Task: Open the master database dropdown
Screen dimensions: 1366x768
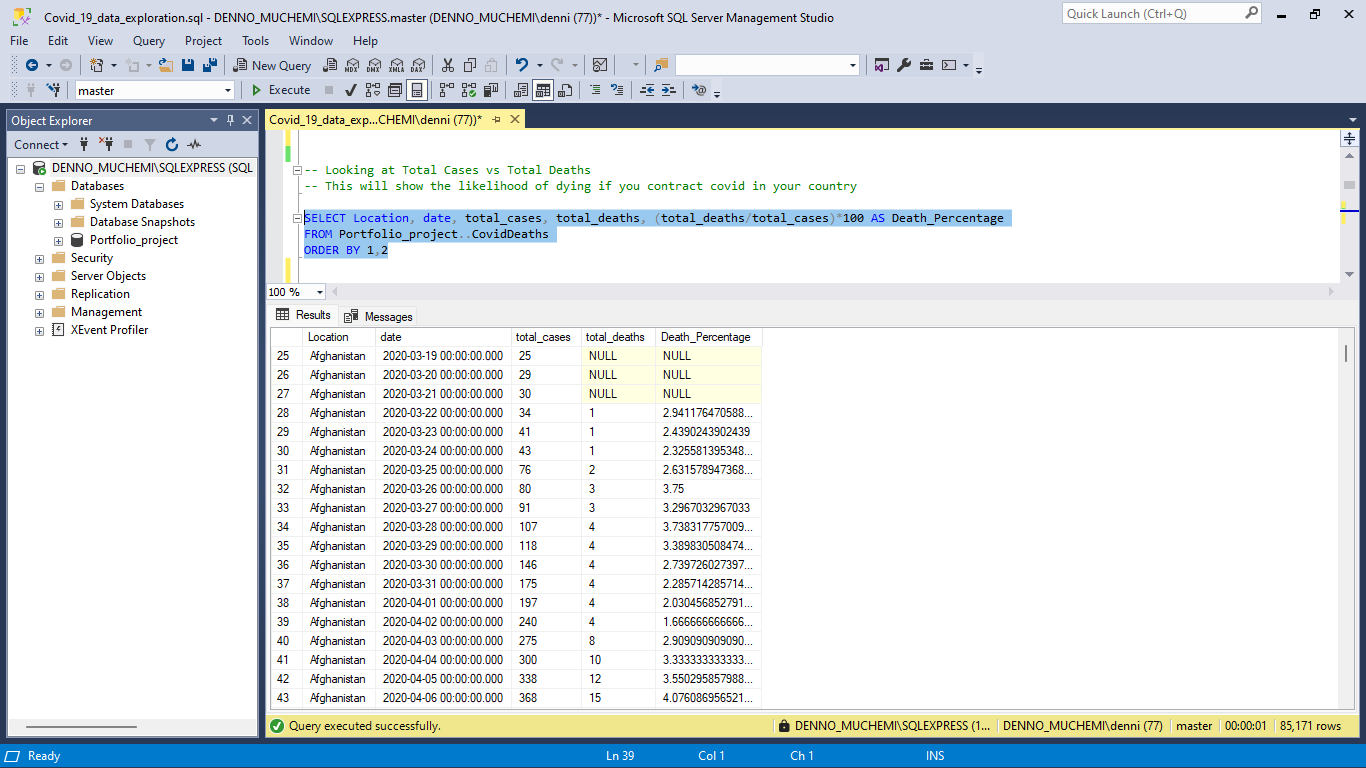Action: point(228,90)
